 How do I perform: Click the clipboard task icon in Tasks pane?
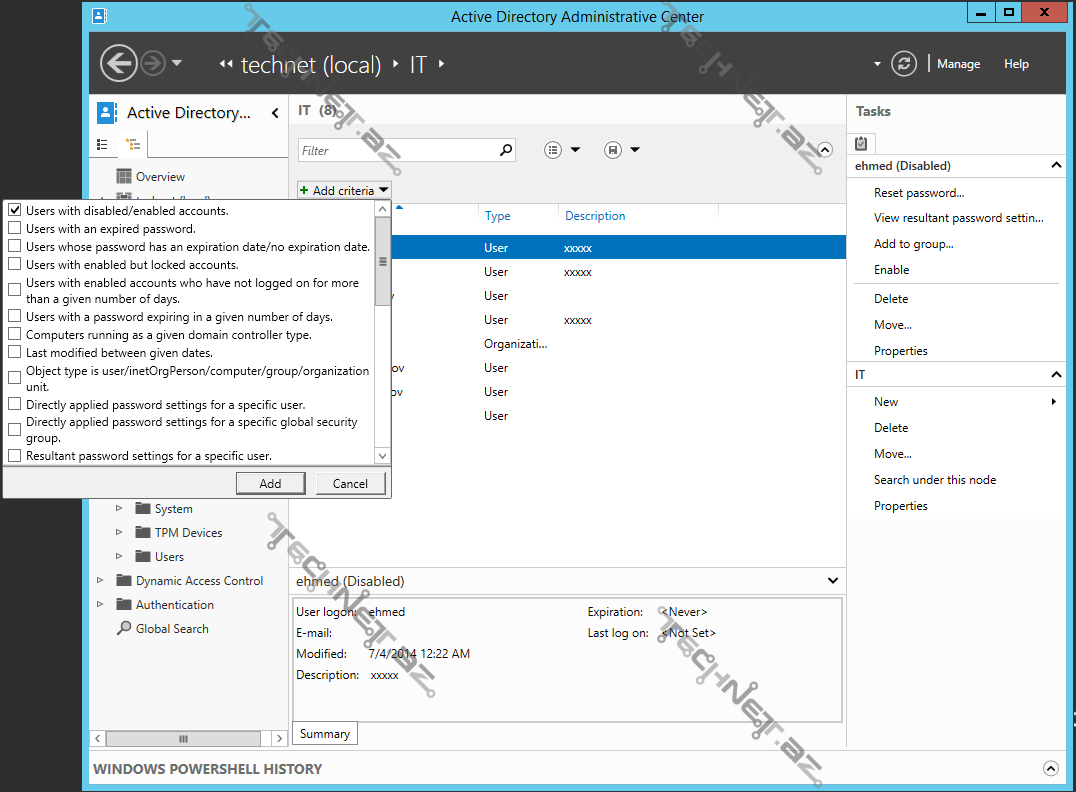pos(861,143)
